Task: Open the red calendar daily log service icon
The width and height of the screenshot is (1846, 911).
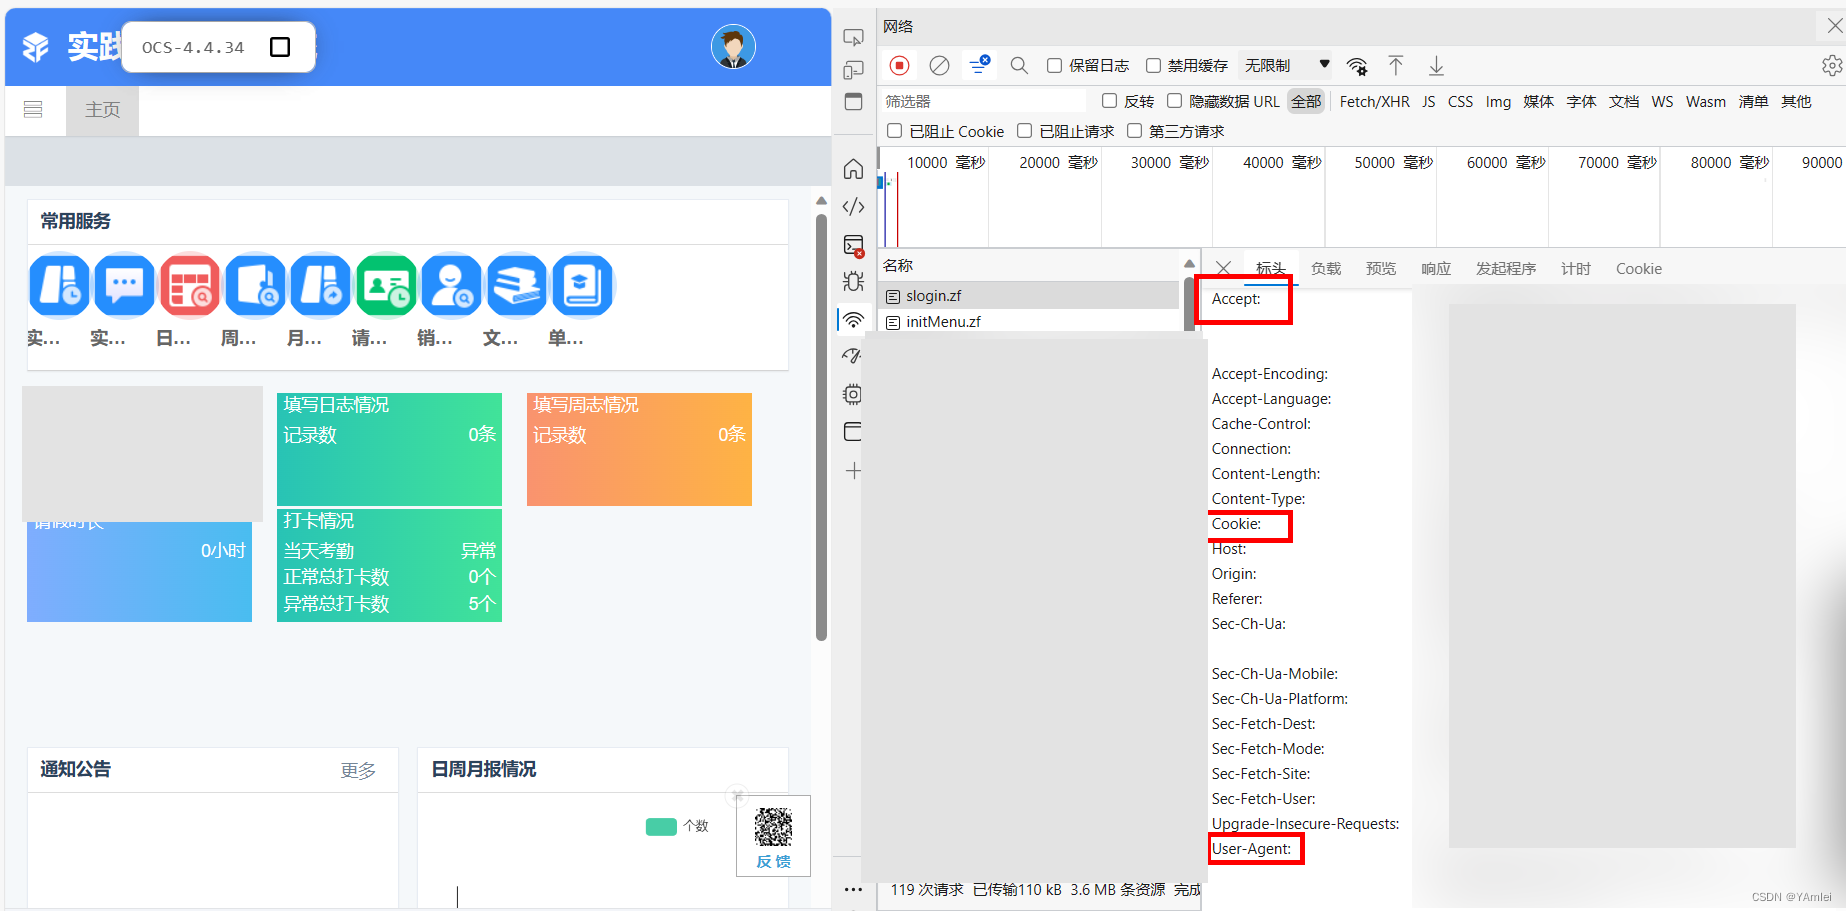Action: coord(190,286)
